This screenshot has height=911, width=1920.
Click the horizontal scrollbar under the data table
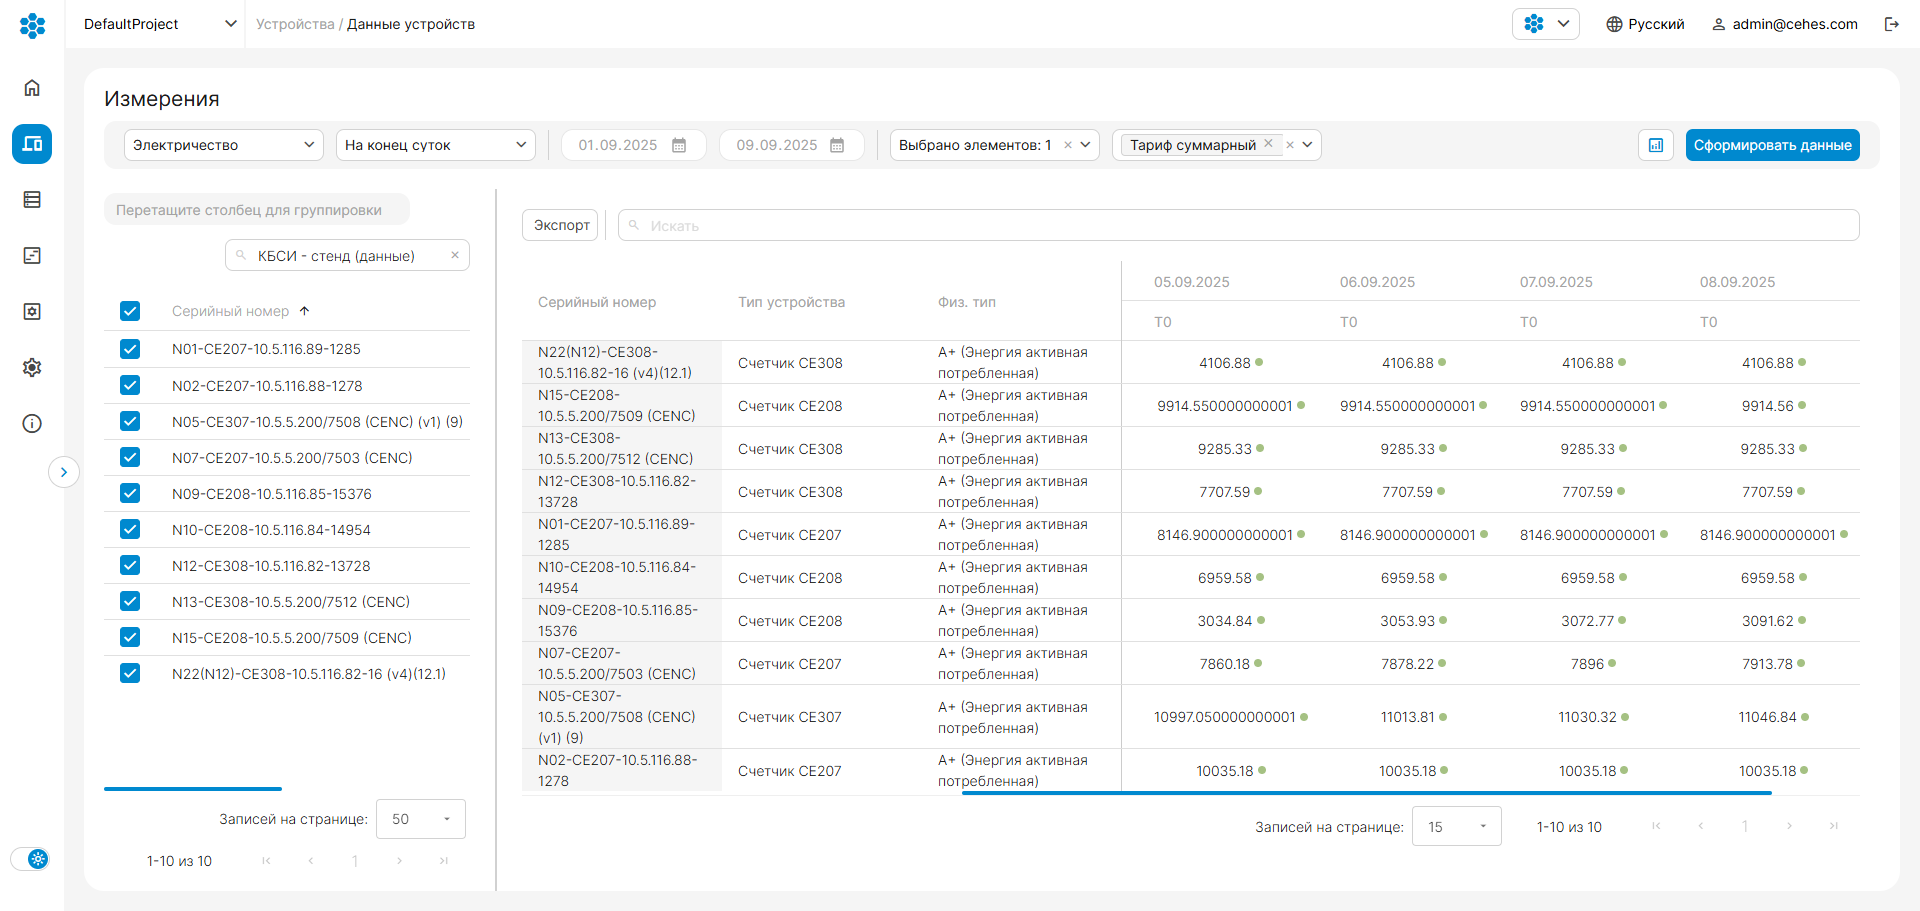[x=1366, y=793]
